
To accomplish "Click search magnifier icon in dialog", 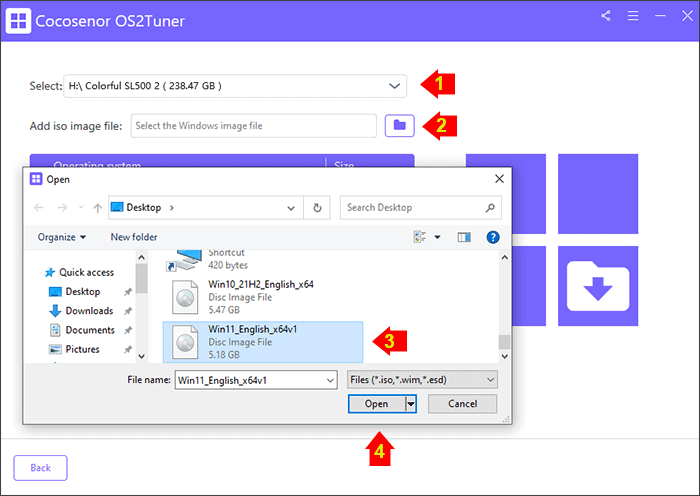I will coord(490,208).
